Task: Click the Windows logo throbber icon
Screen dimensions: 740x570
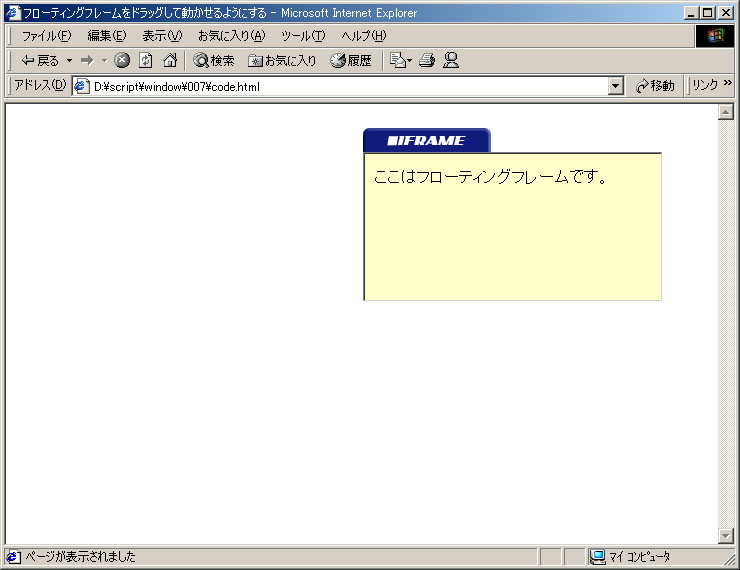Action: coord(715,36)
